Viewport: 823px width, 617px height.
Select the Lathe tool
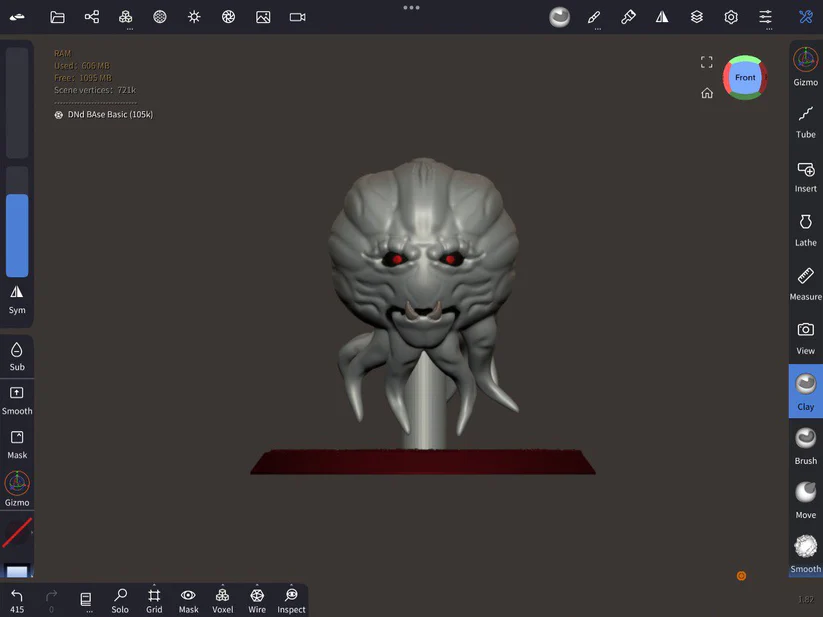(x=806, y=231)
